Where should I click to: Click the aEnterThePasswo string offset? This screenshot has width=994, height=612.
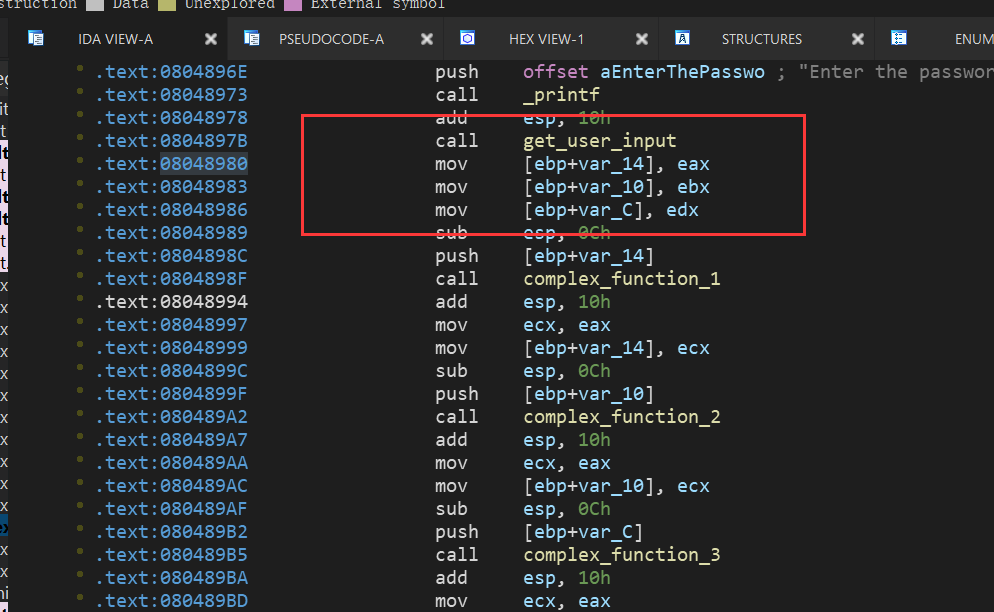pos(682,72)
